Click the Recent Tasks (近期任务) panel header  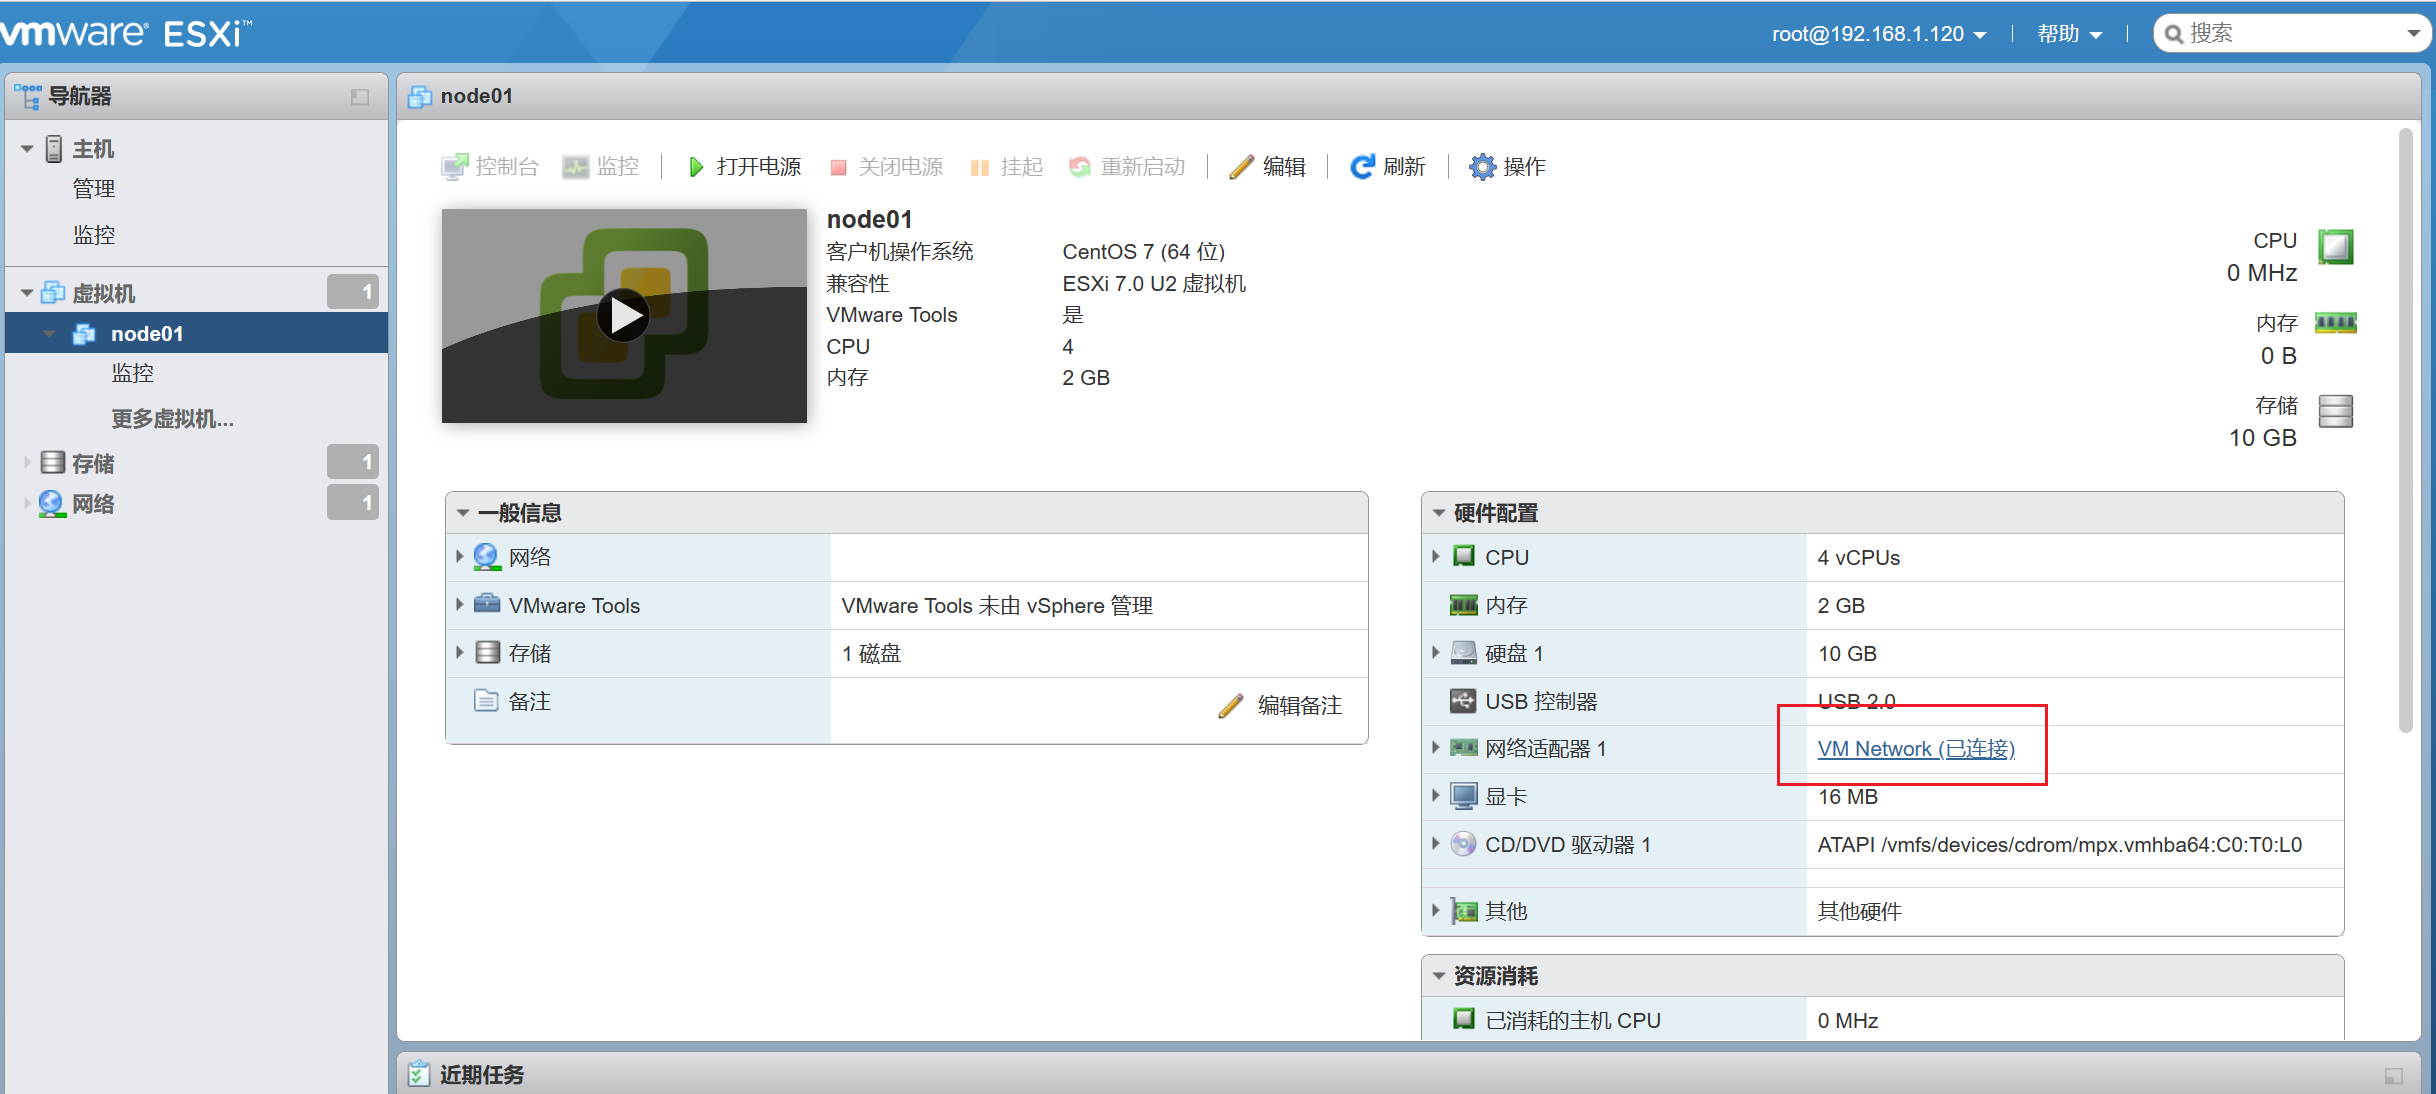point(1408,1074)
